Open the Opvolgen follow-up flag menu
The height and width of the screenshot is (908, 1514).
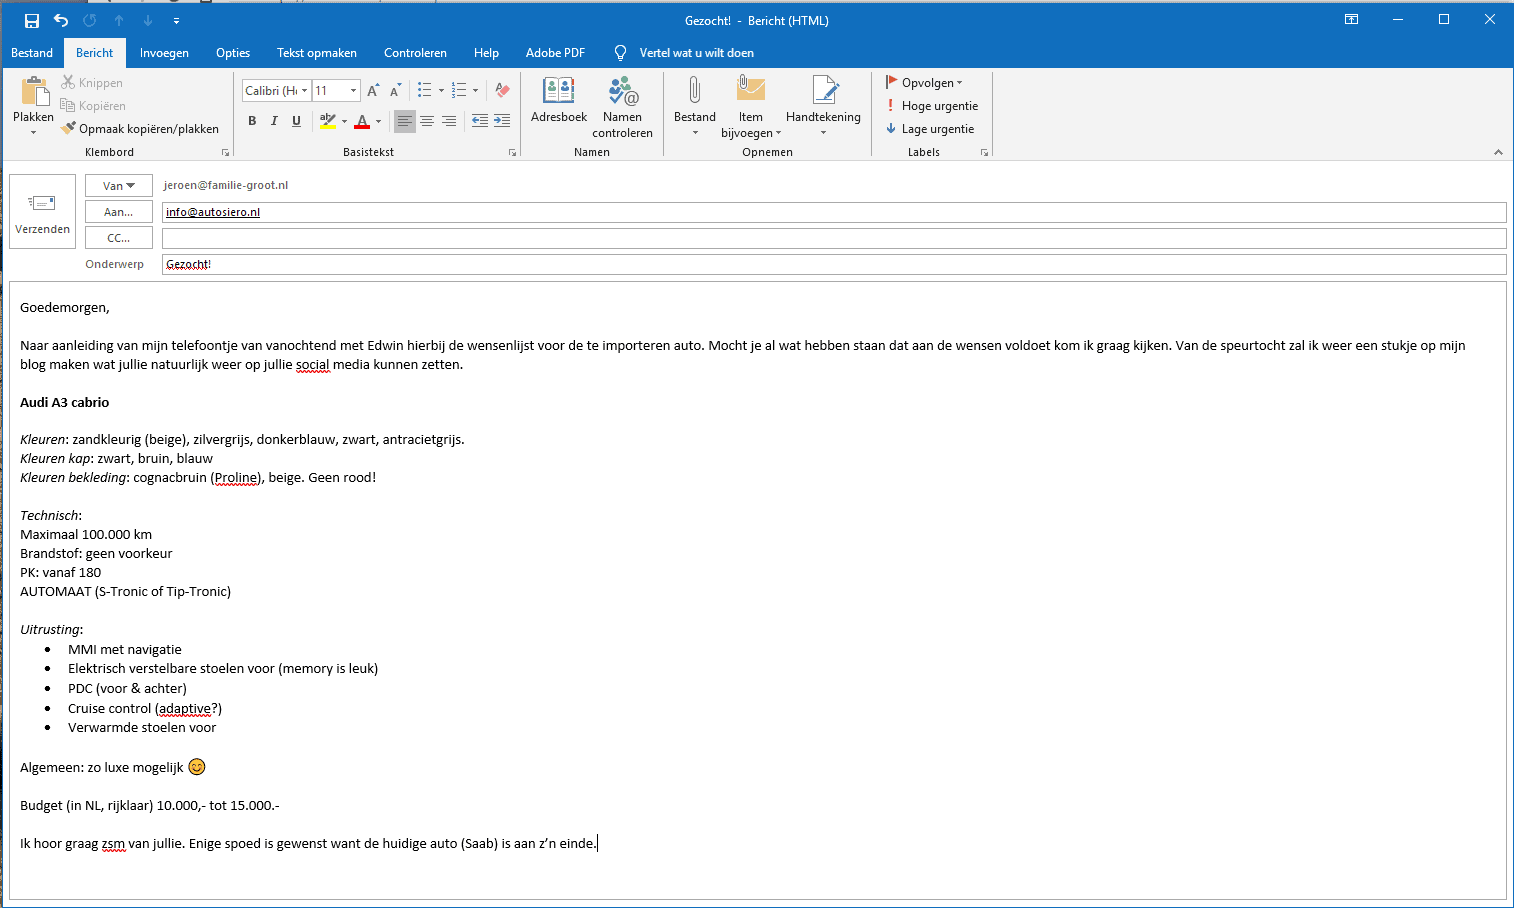click(924, 83)
